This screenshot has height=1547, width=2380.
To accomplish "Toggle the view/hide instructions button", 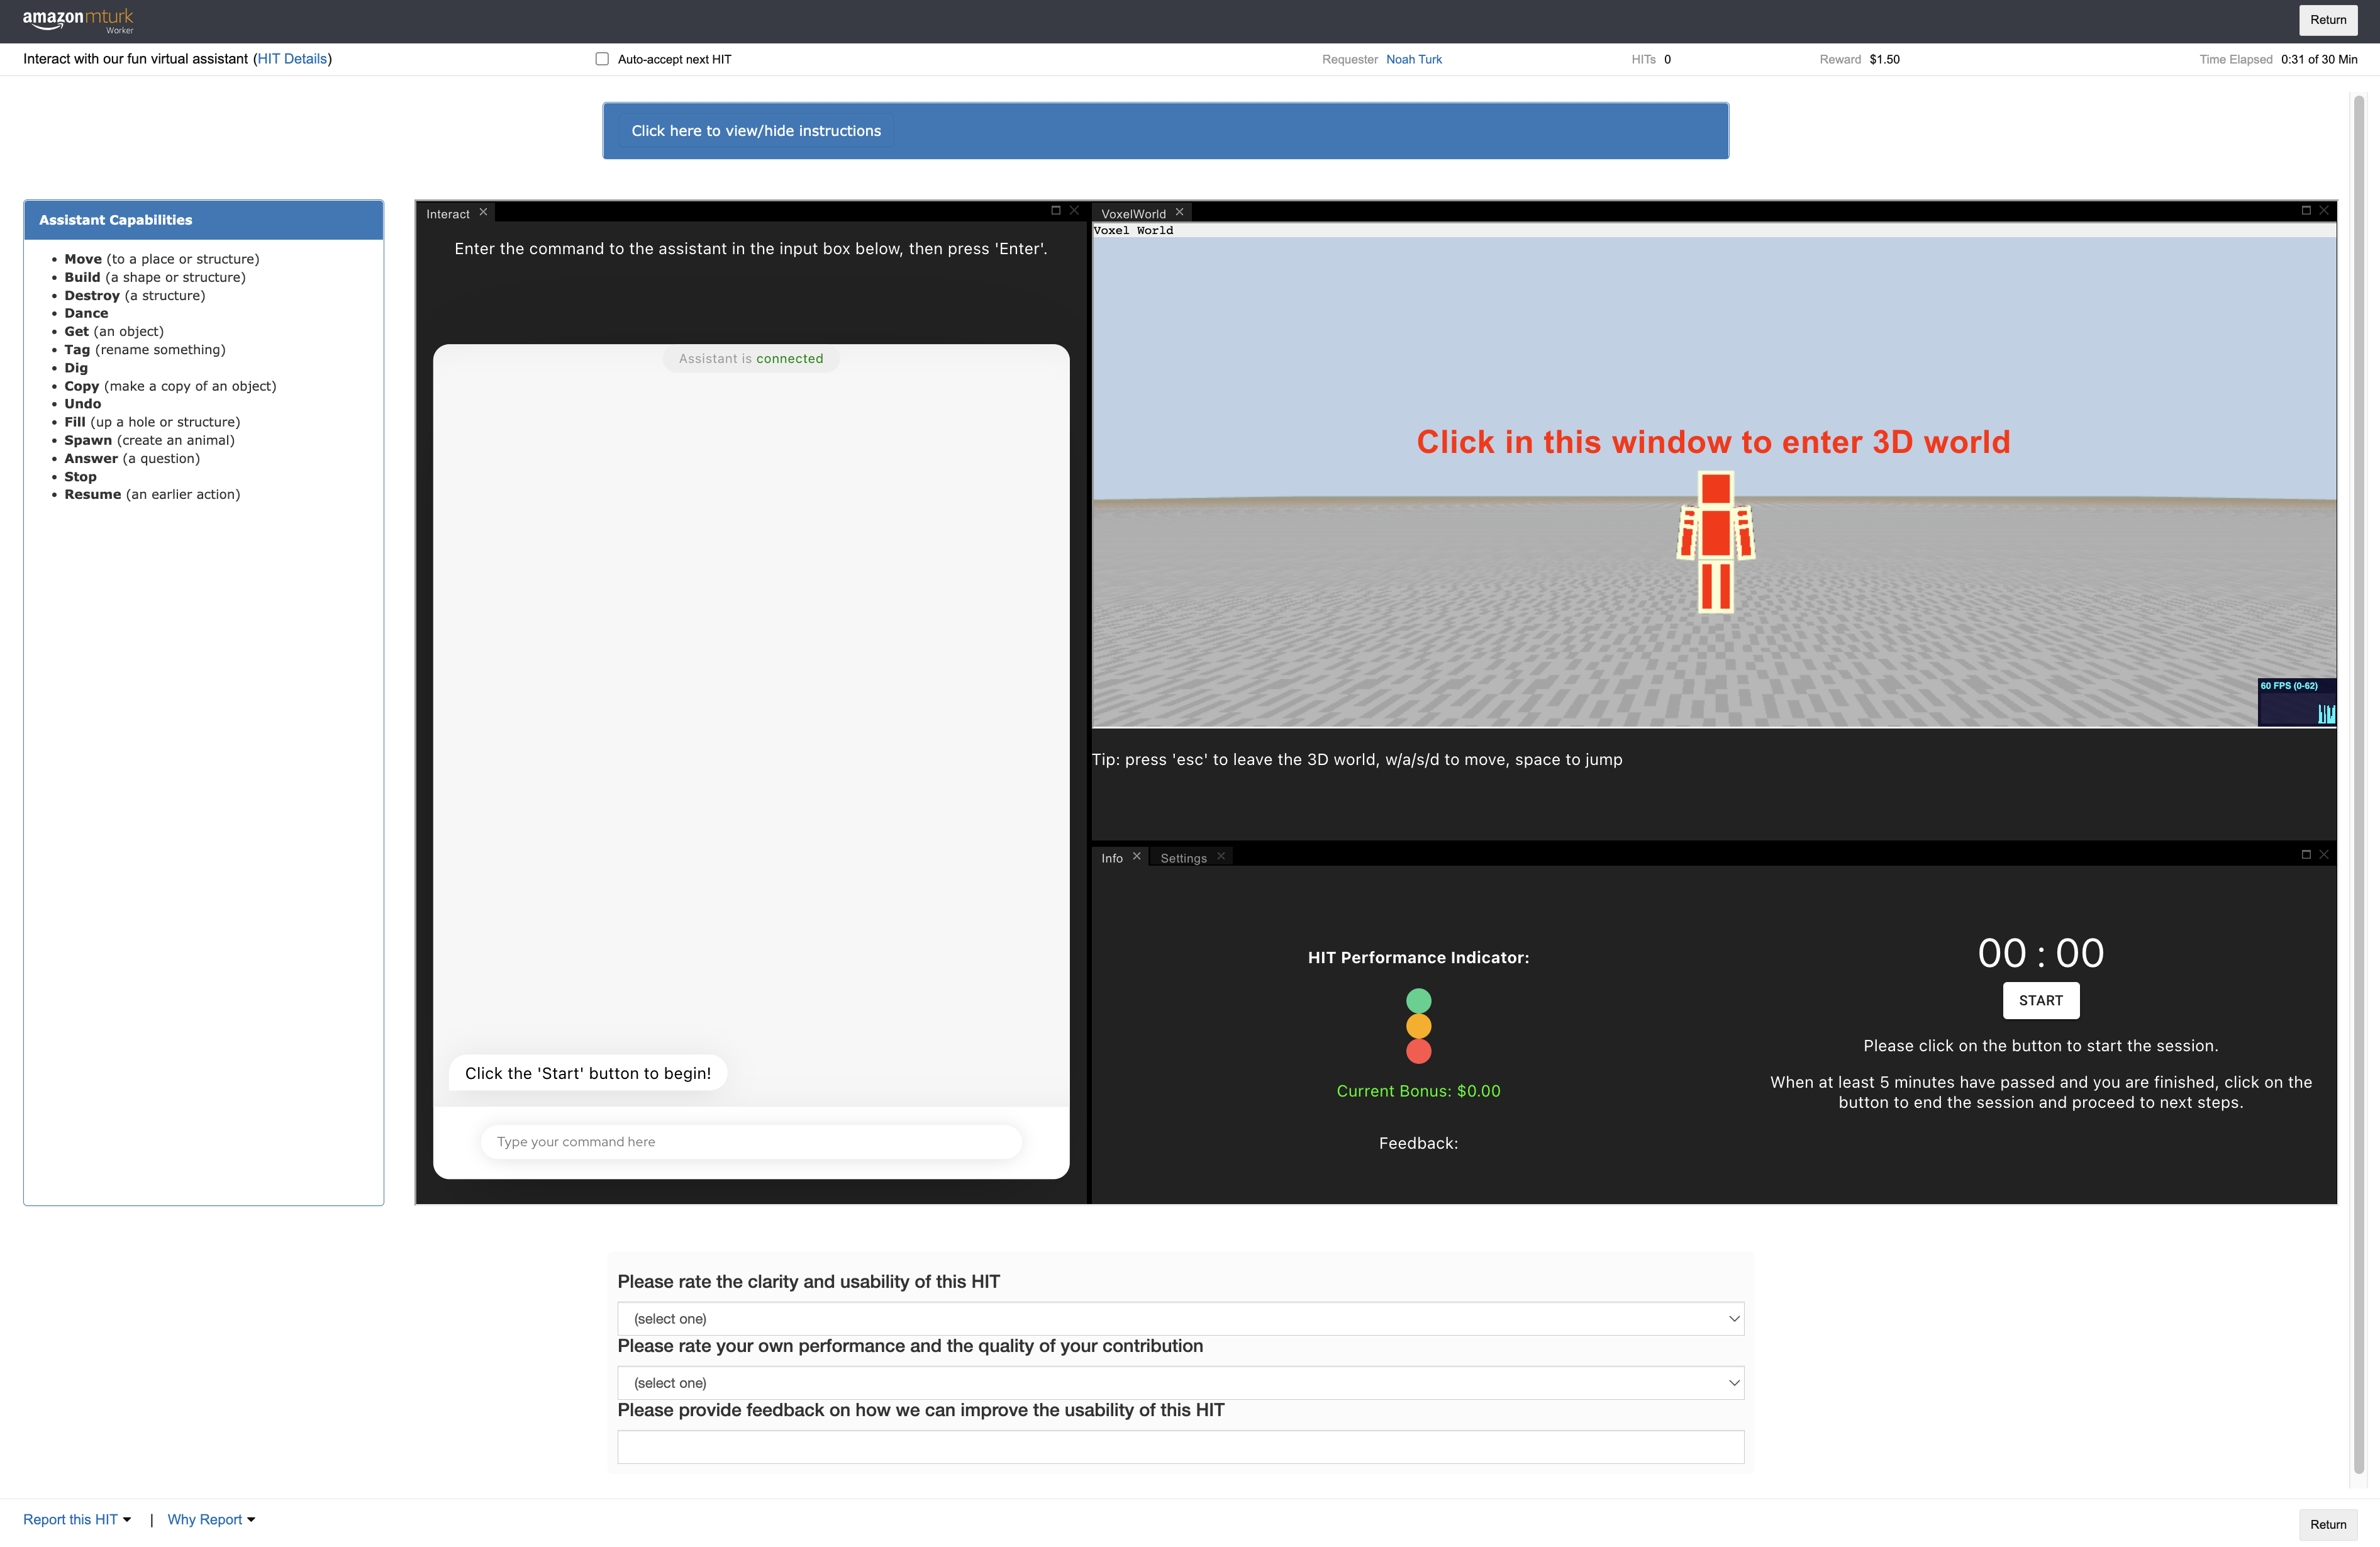I will pyautogui.click(x=756, y=131).
